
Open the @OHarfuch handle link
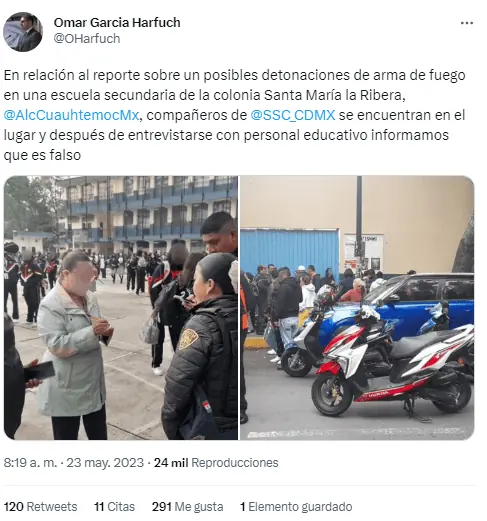click(87, 39)
